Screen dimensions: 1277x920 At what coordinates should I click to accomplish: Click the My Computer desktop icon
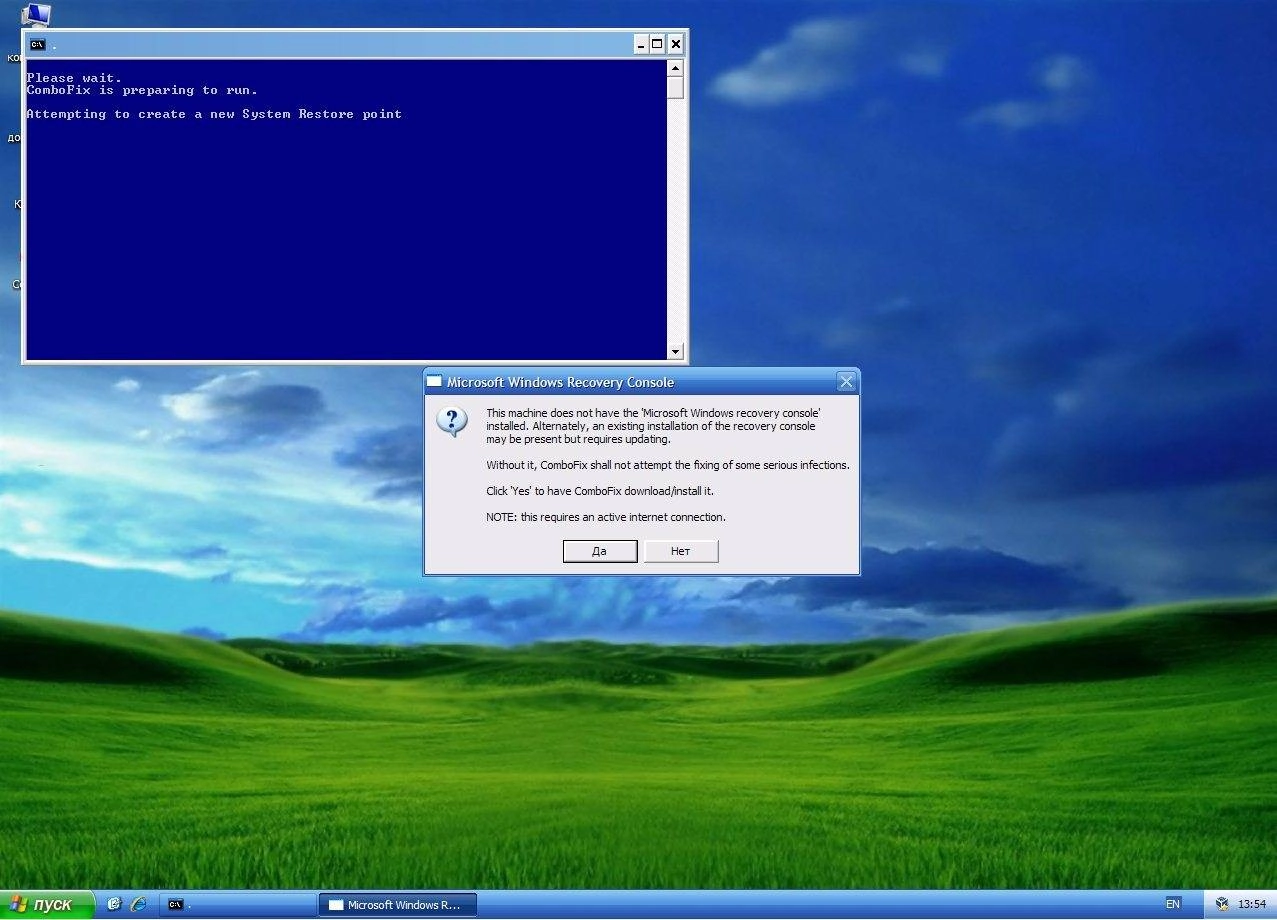click(35, 14)
